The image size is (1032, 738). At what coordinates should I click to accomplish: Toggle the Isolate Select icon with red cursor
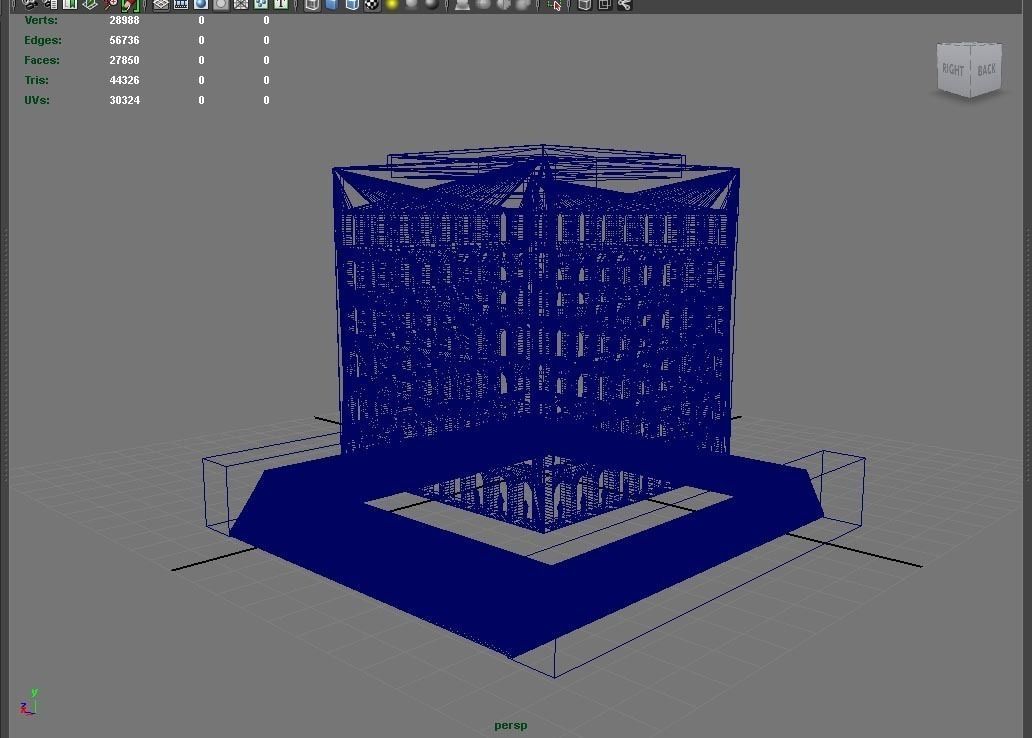coord(554,5)
